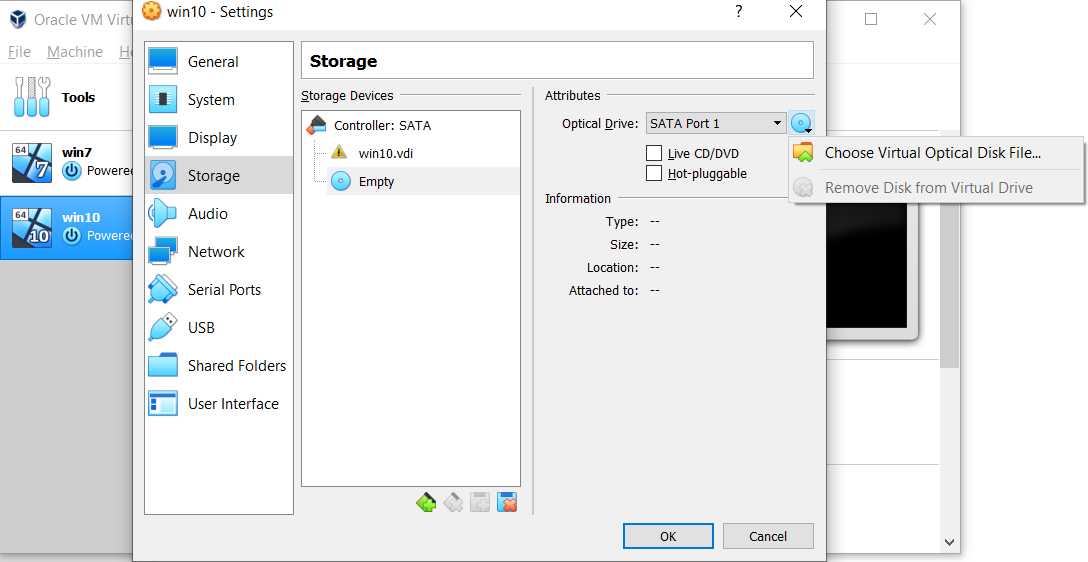Open the Machine menu in VirtualBox Manager
This screenshot has height=562, width=1088.
(75, 52)
